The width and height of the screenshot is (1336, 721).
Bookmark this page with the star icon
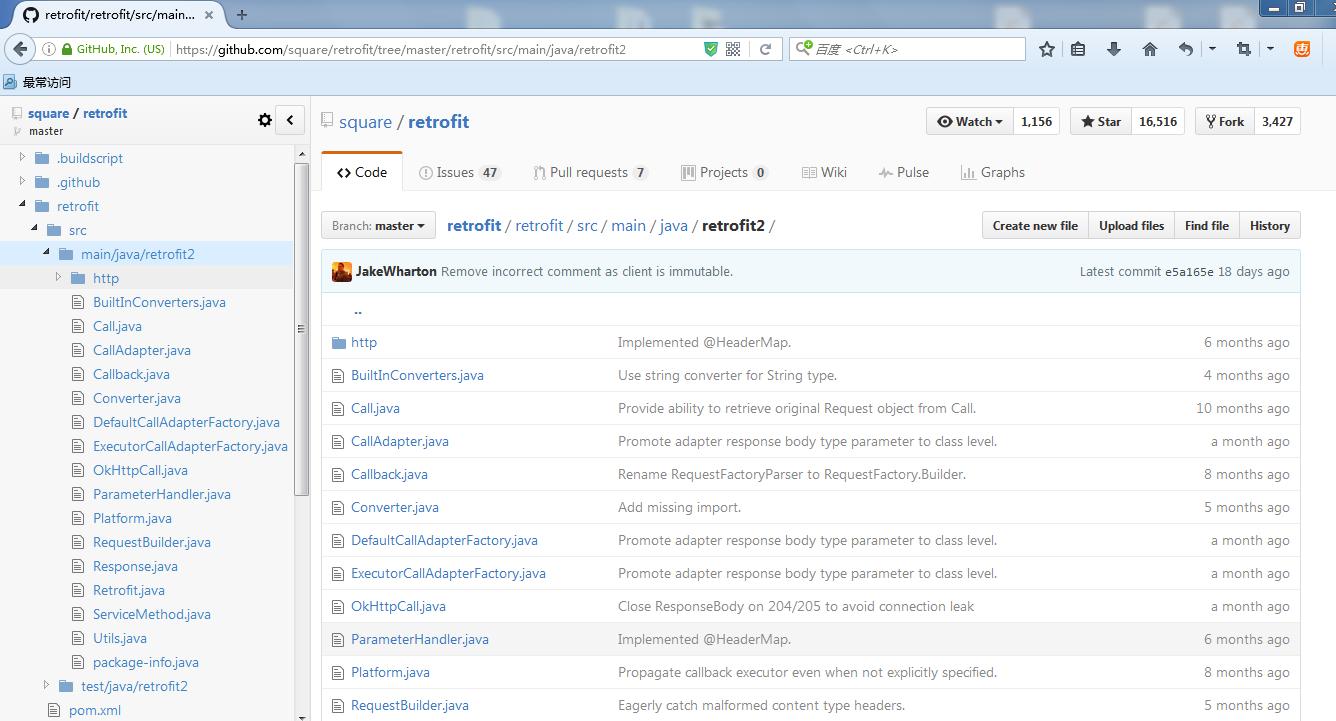coord(1047,49)
